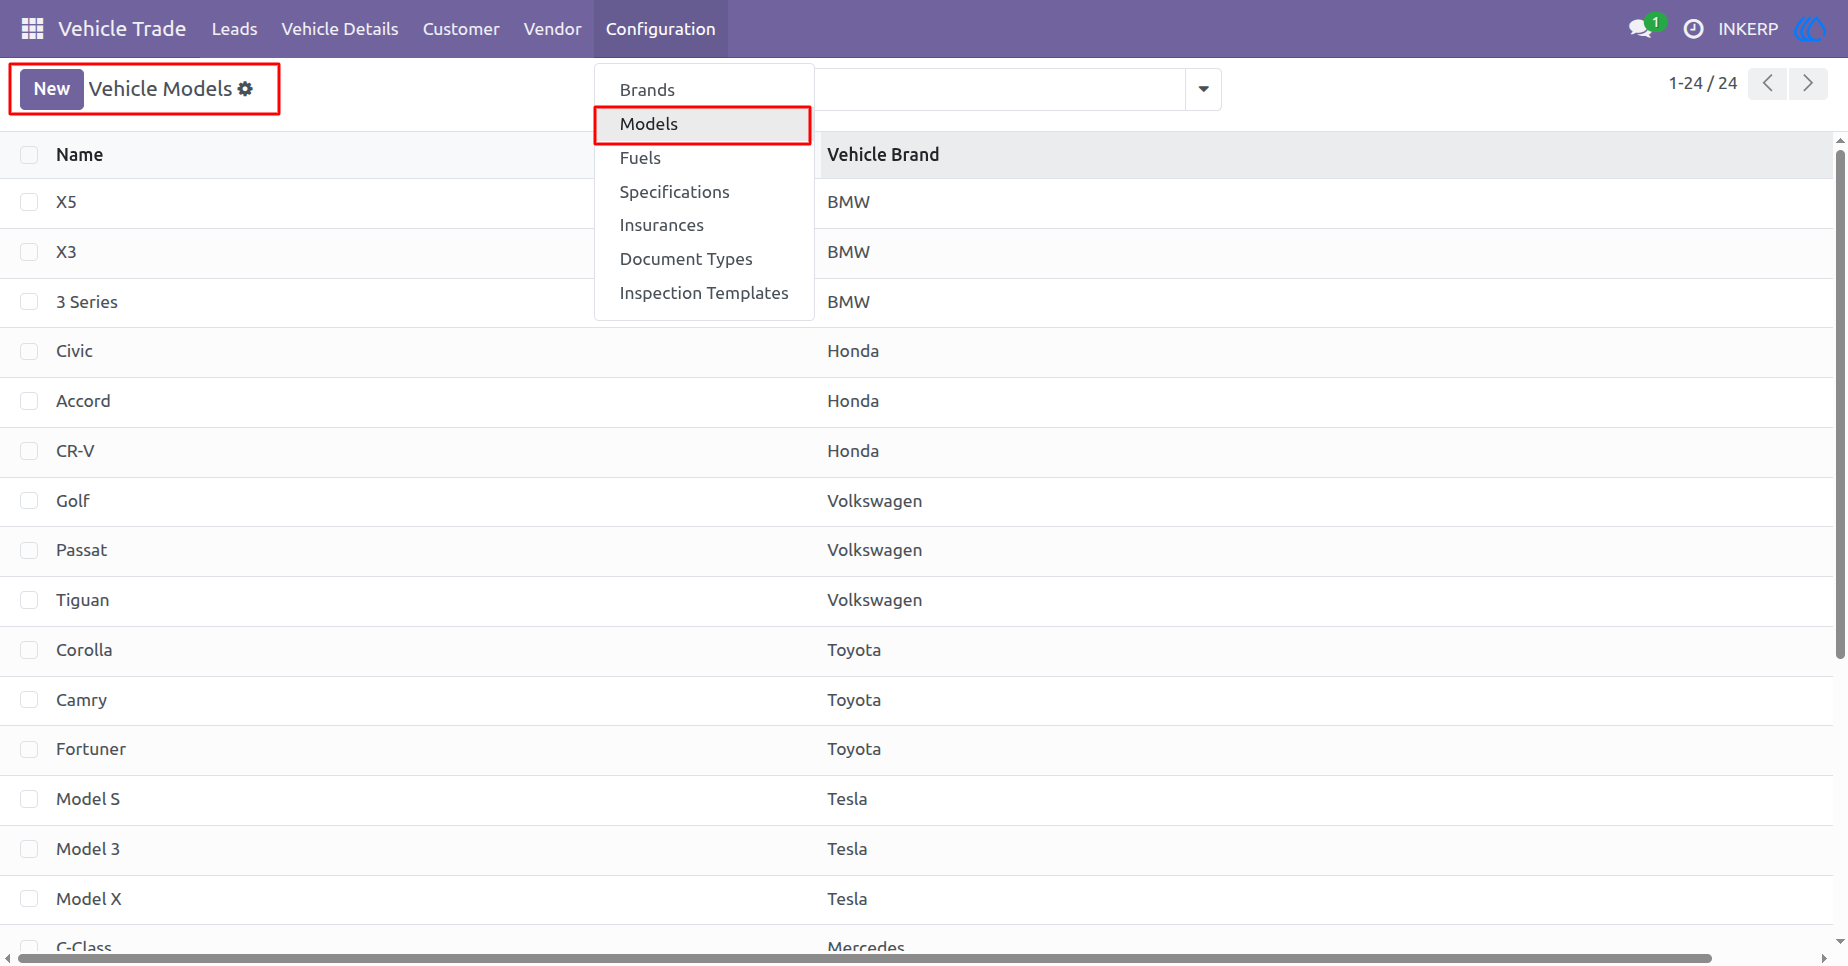Open the activities clock icon
The height and width of the screenshot is (966, 1848).
pyautogui.click(x=1693, y=29)
